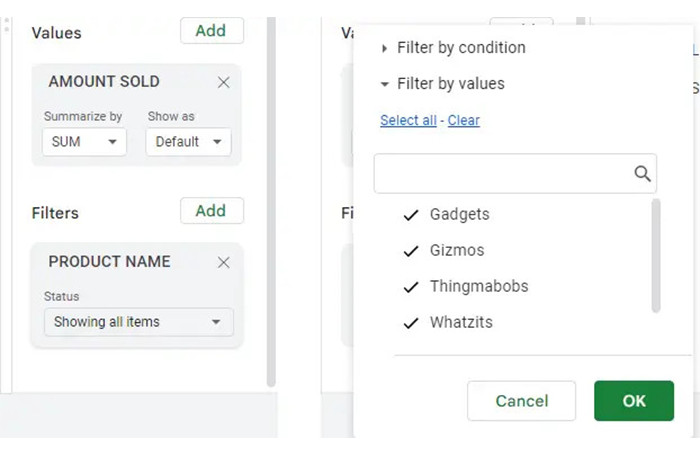Click the search magnifier icon
This screenshot has width=700, height=472.
(642, 174)
